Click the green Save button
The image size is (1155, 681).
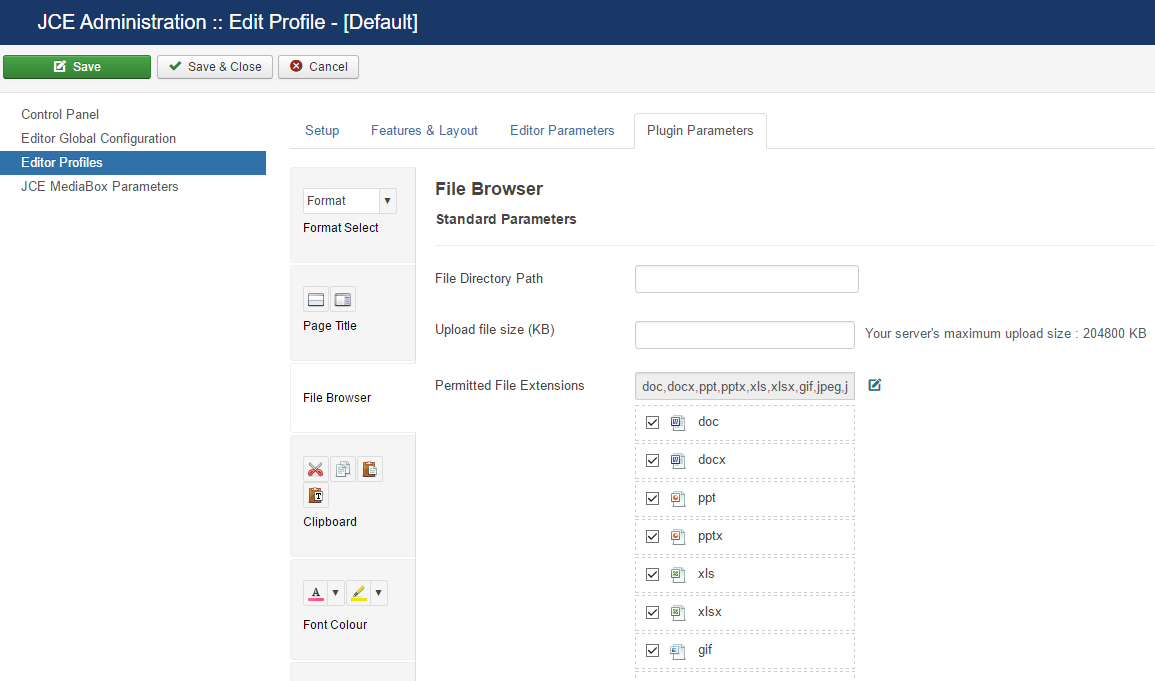tap(77, 67)
